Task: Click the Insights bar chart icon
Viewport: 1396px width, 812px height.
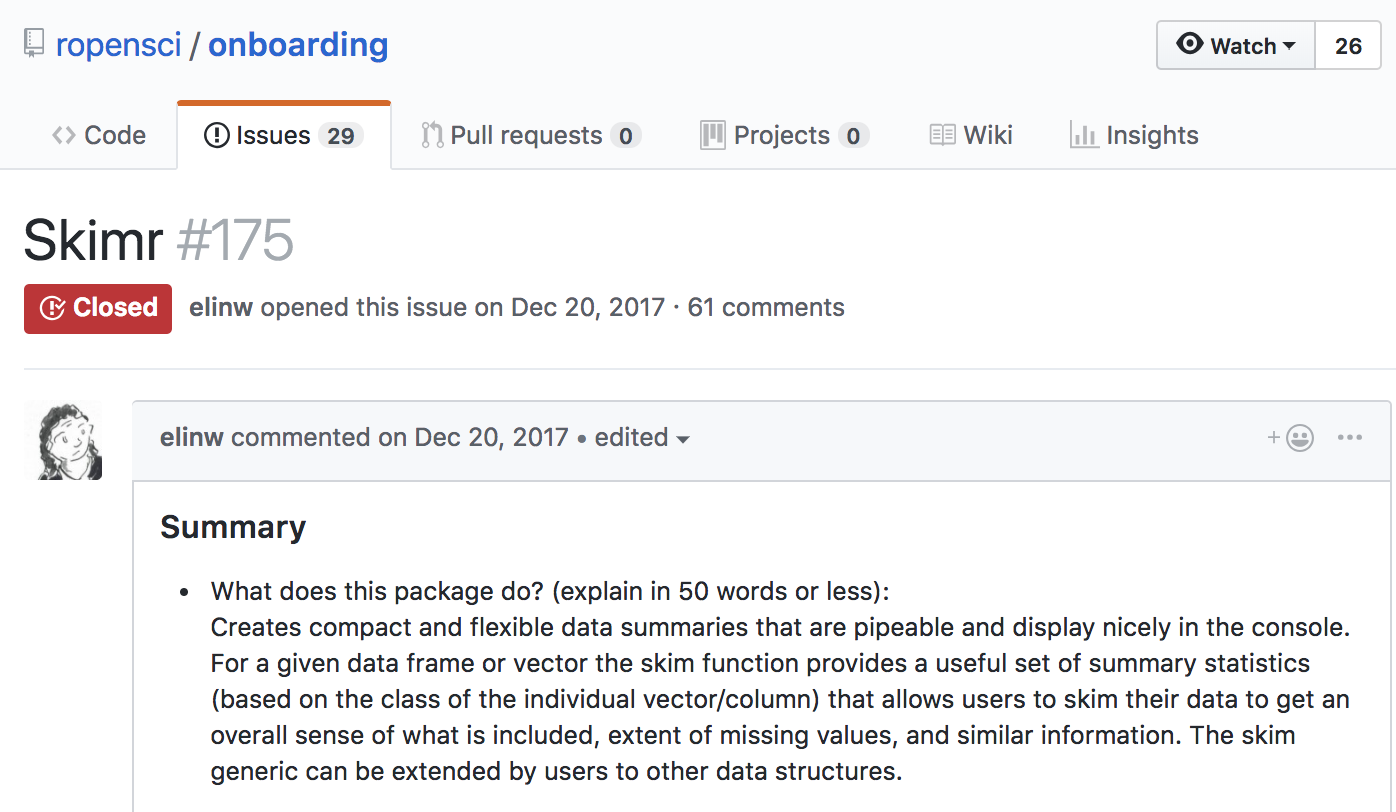Action: (x=1084, y=135)
